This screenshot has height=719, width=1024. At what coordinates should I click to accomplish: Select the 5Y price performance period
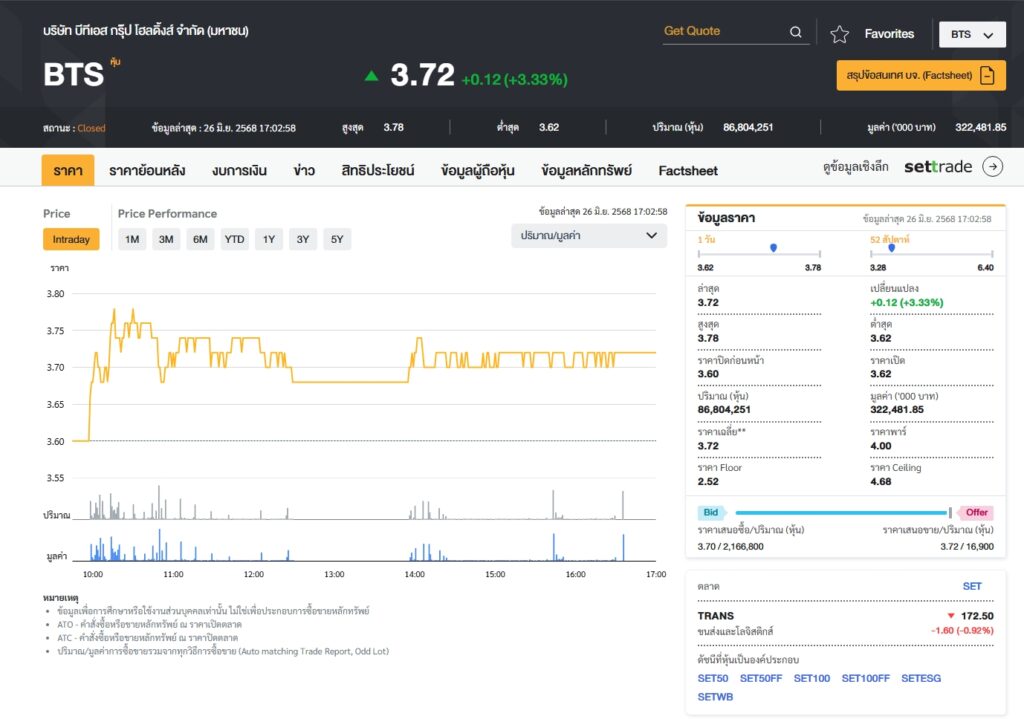click(x=337, y=239)
